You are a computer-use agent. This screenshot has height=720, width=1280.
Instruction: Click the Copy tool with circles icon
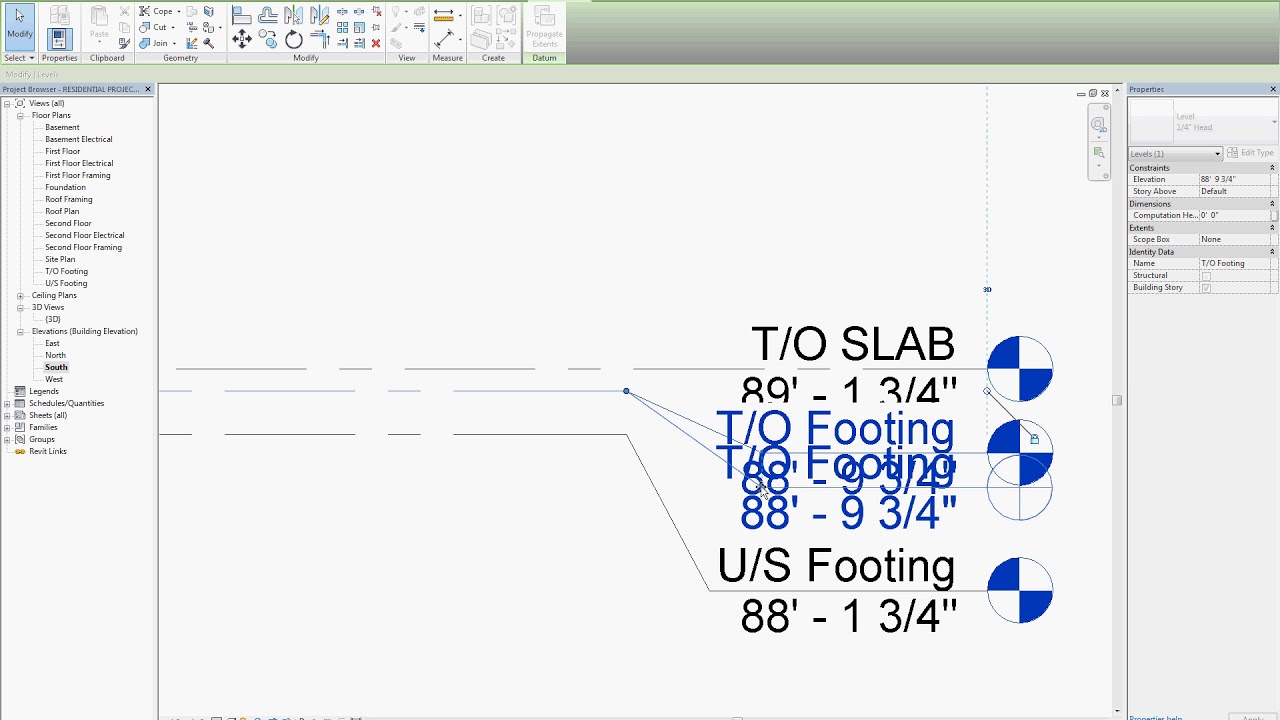pos(267,38)
